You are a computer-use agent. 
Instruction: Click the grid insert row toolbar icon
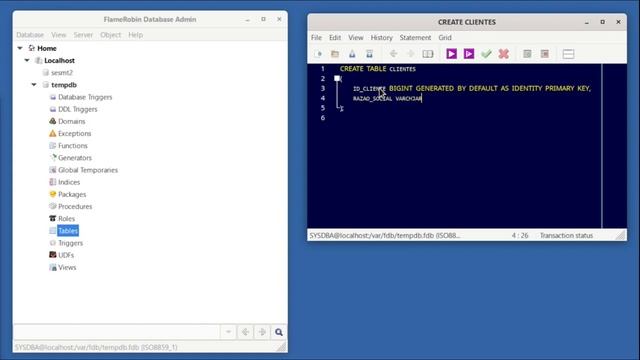point(527,54)
